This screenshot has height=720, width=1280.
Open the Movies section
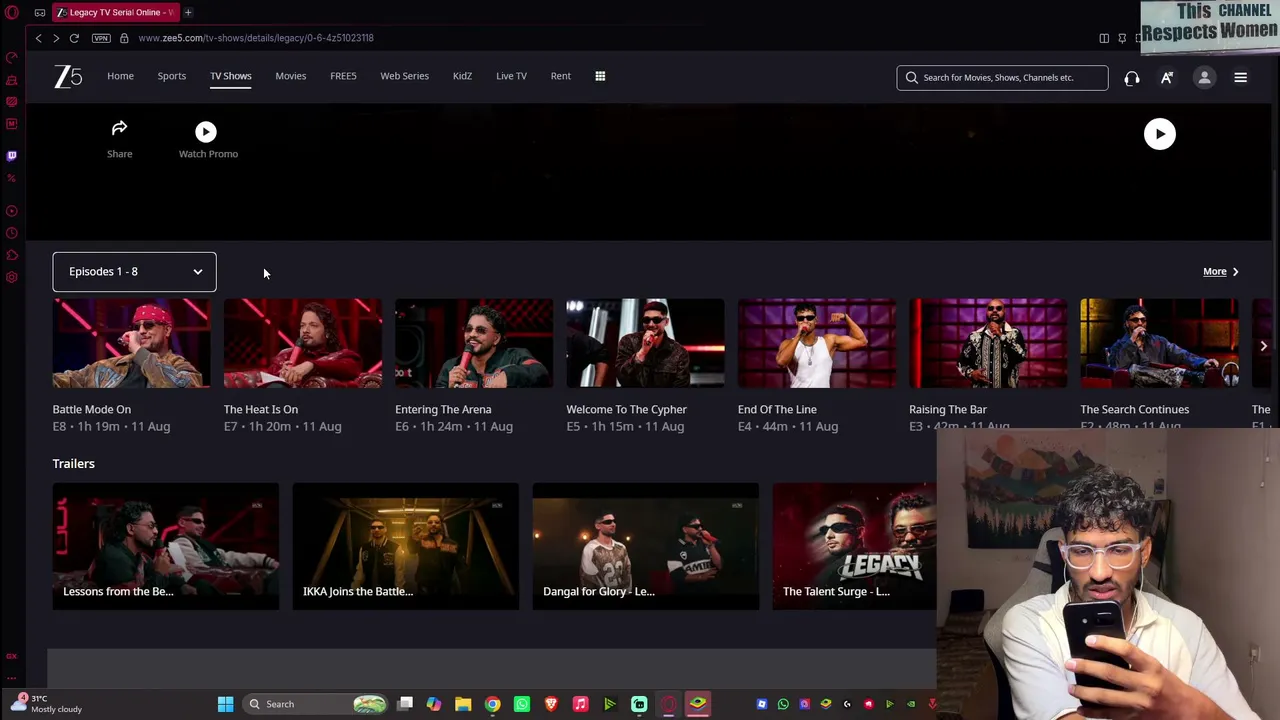click(290, 76)
